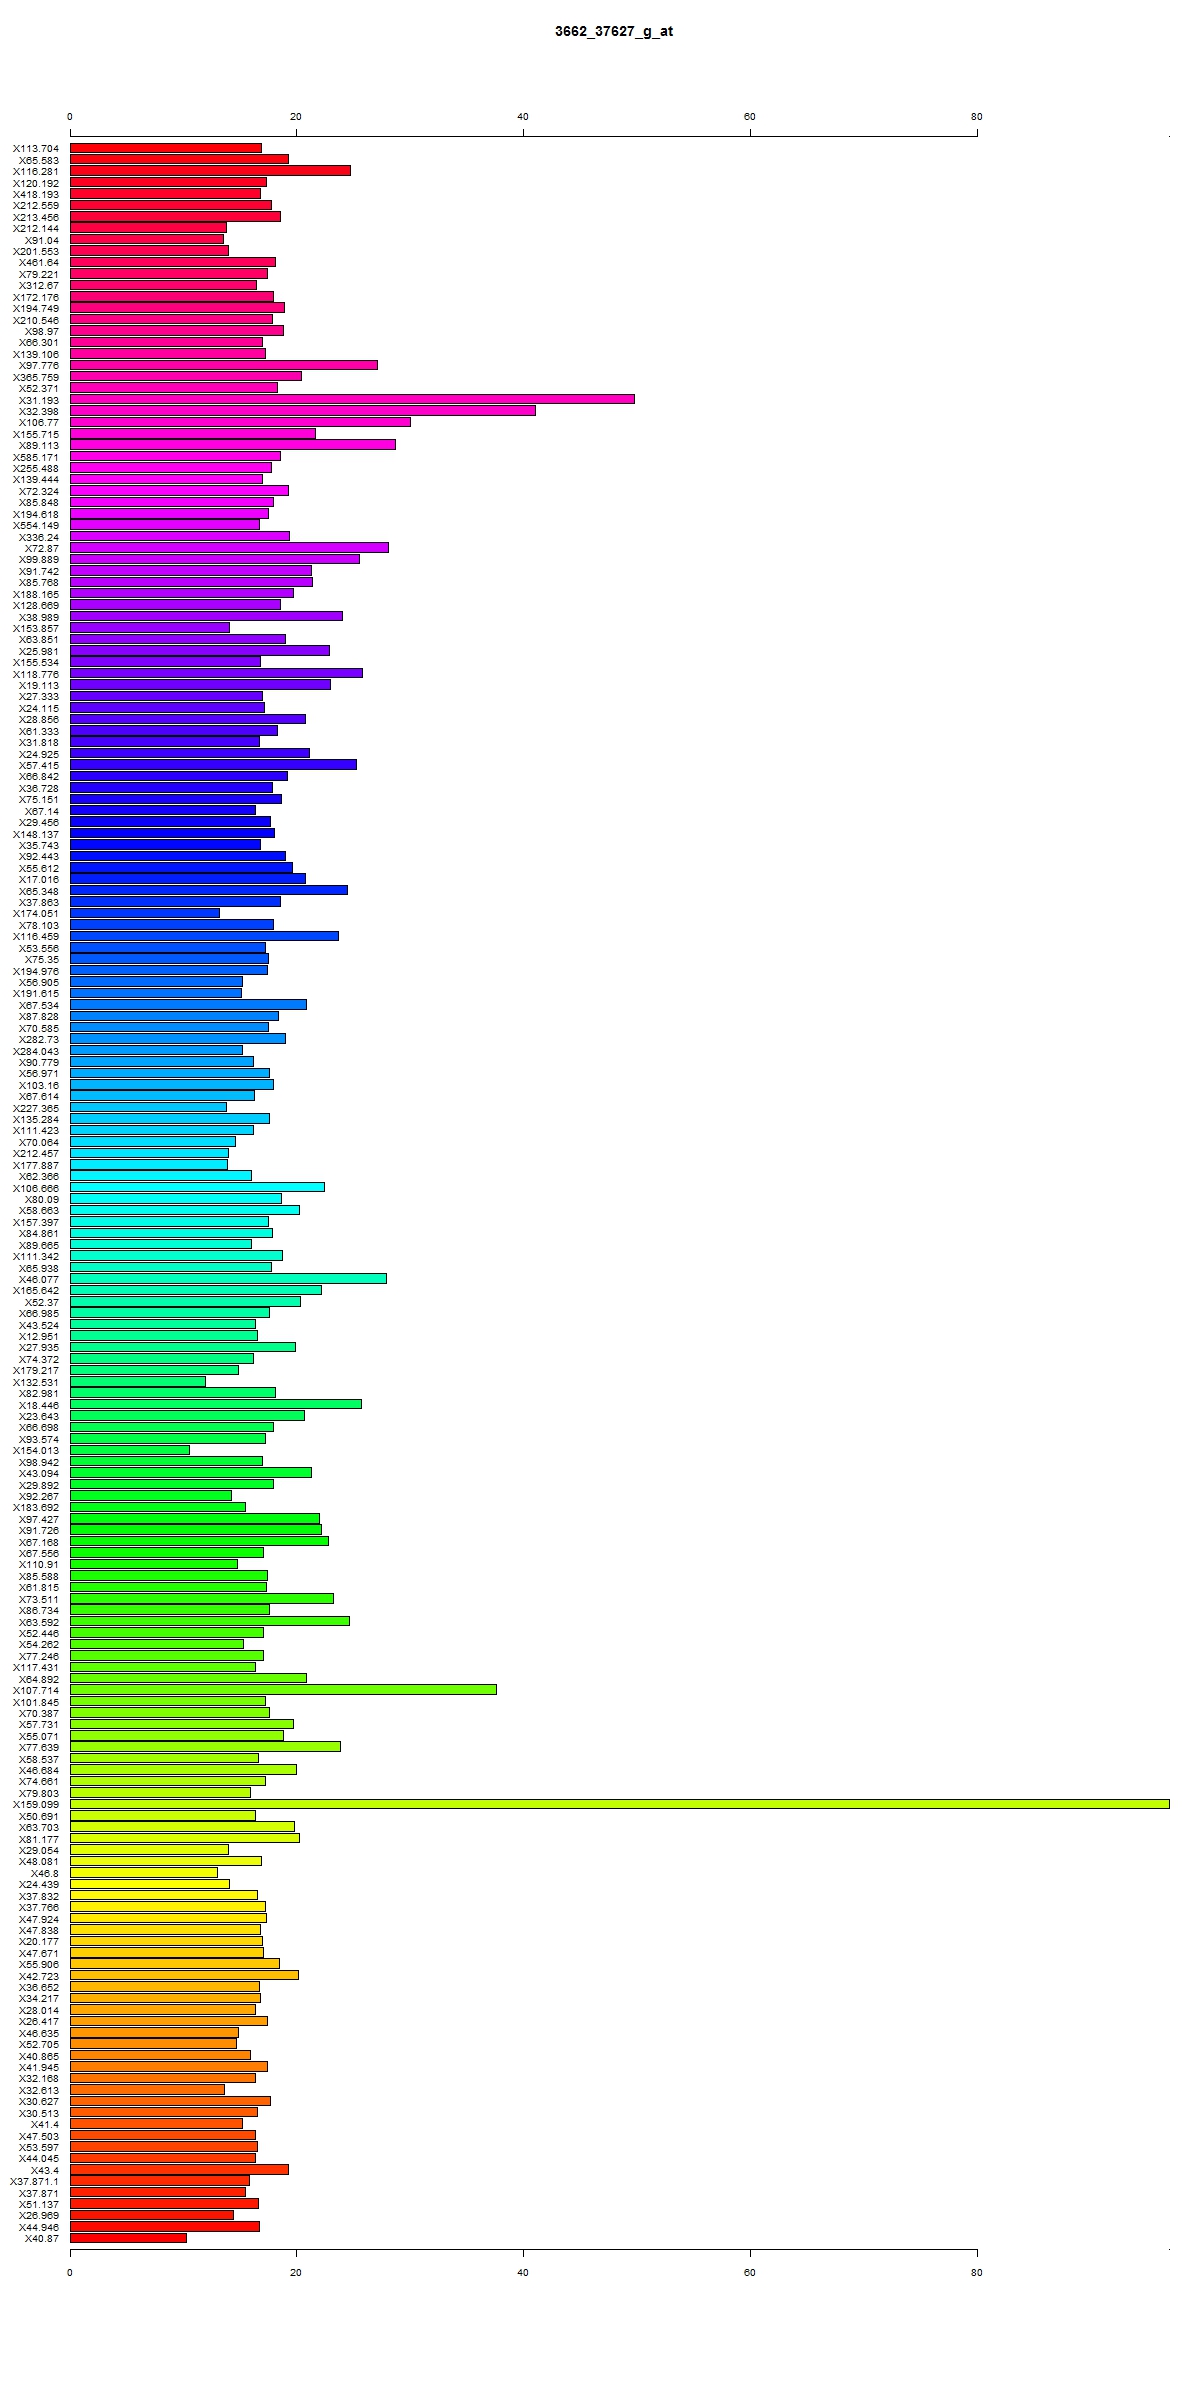This screenshot has height=2400, width=1200.
Task: Click the bar for X44.946
Action: coord(165,2226)
